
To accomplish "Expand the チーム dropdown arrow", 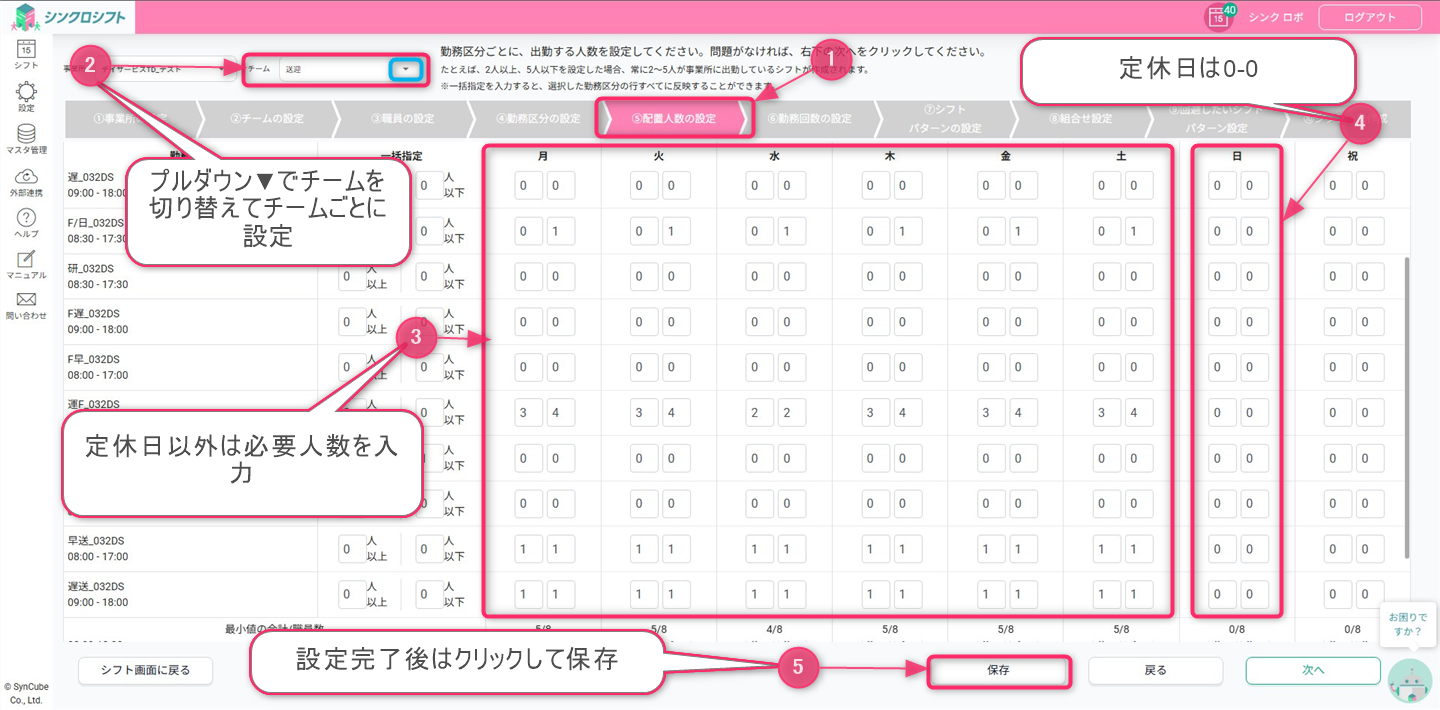I will (405, 69).
